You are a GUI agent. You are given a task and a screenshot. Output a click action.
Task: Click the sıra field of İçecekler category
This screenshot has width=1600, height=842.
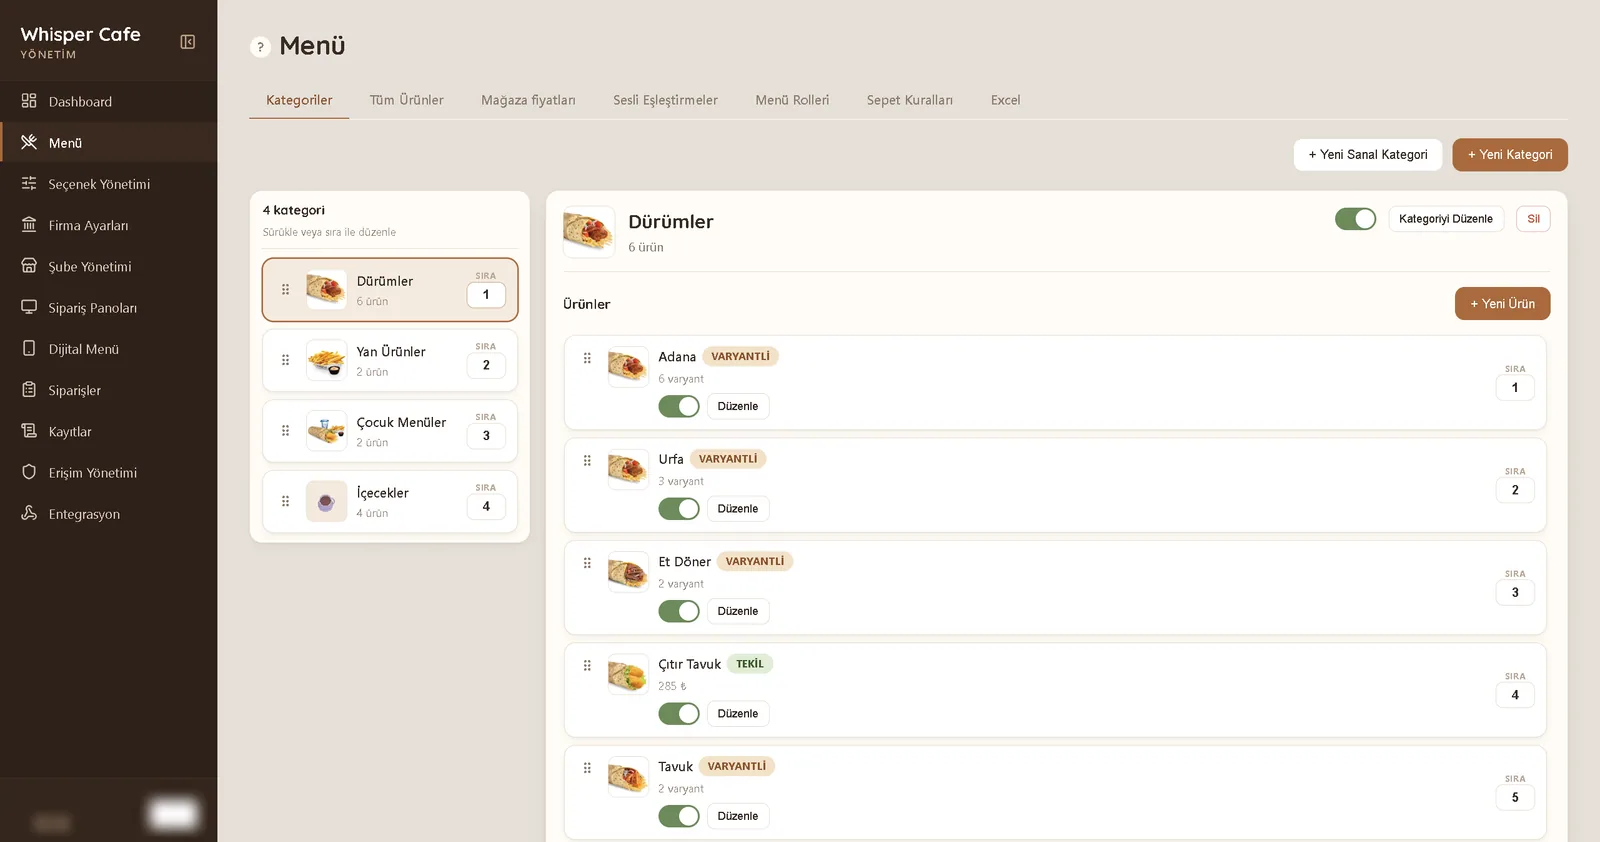(486, 507)
